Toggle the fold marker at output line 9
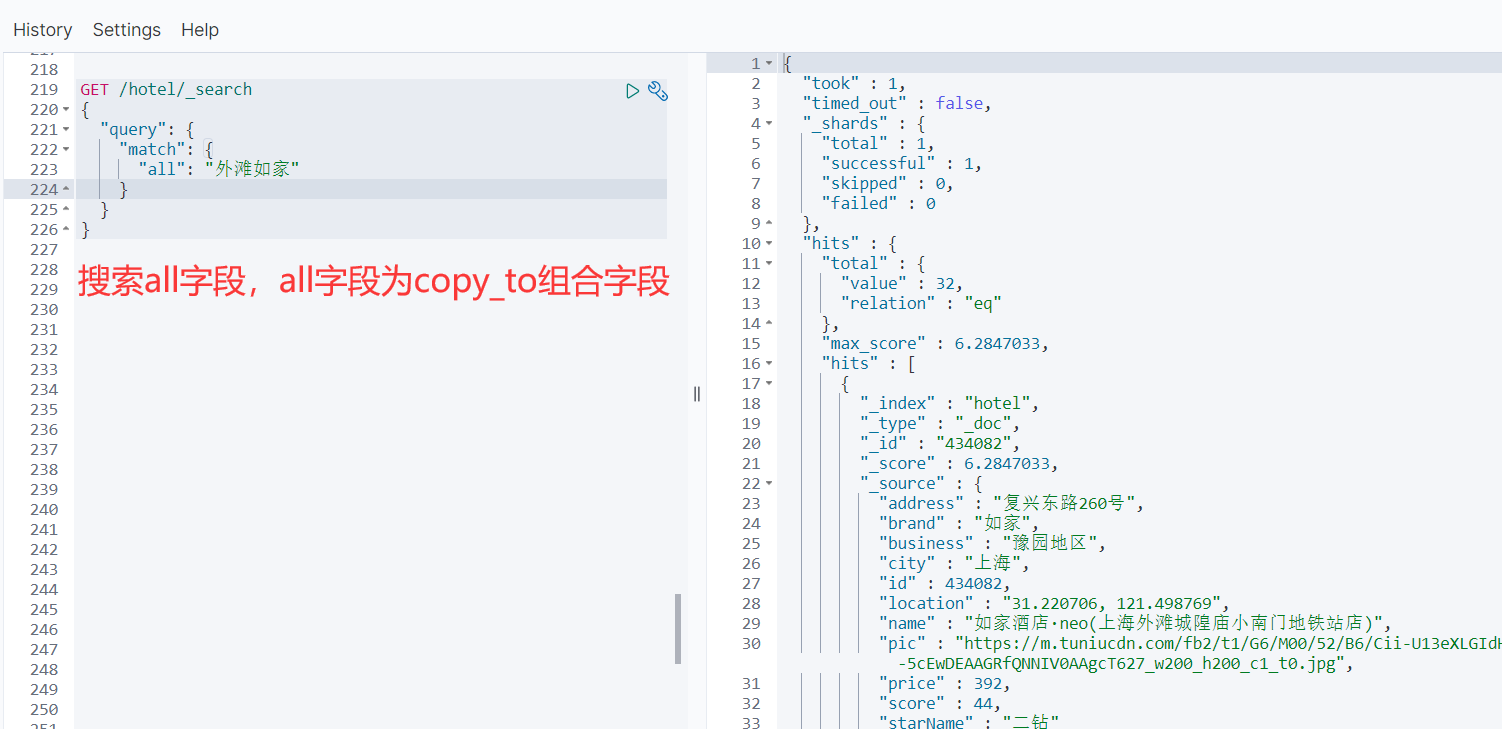 point(769,224)
